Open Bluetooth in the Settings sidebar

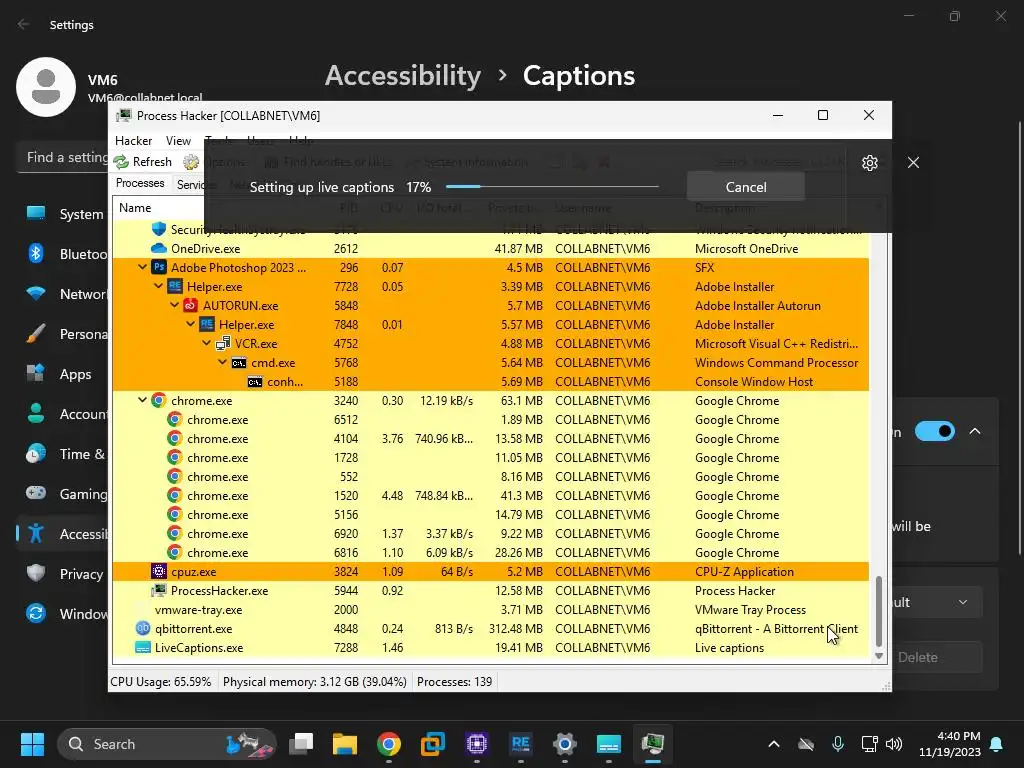pyautogui.click(x=64, y=253)
